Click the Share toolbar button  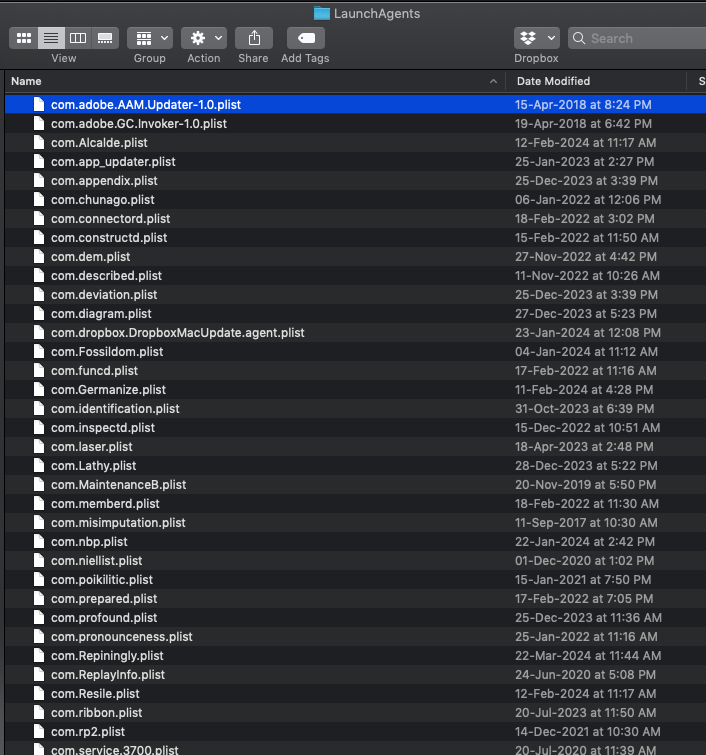pyautogui.click(x=254, y=38)
